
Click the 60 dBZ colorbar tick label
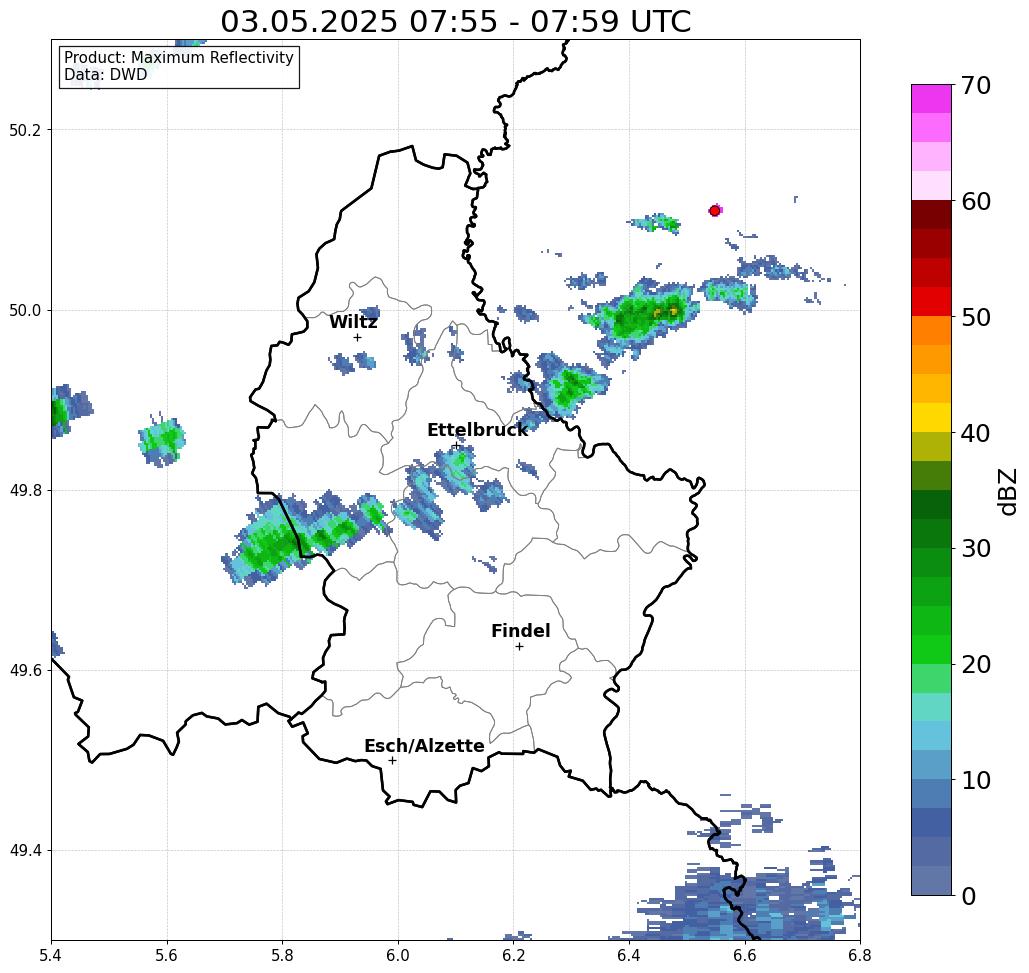pyautogui.click(x=975, y=201)
